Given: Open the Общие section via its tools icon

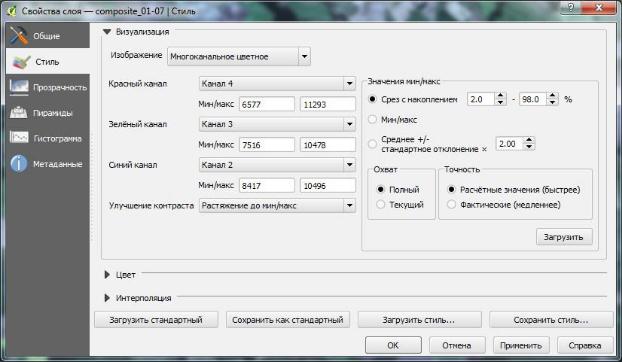Looking at the screenshot, I should tap(19, 35).
